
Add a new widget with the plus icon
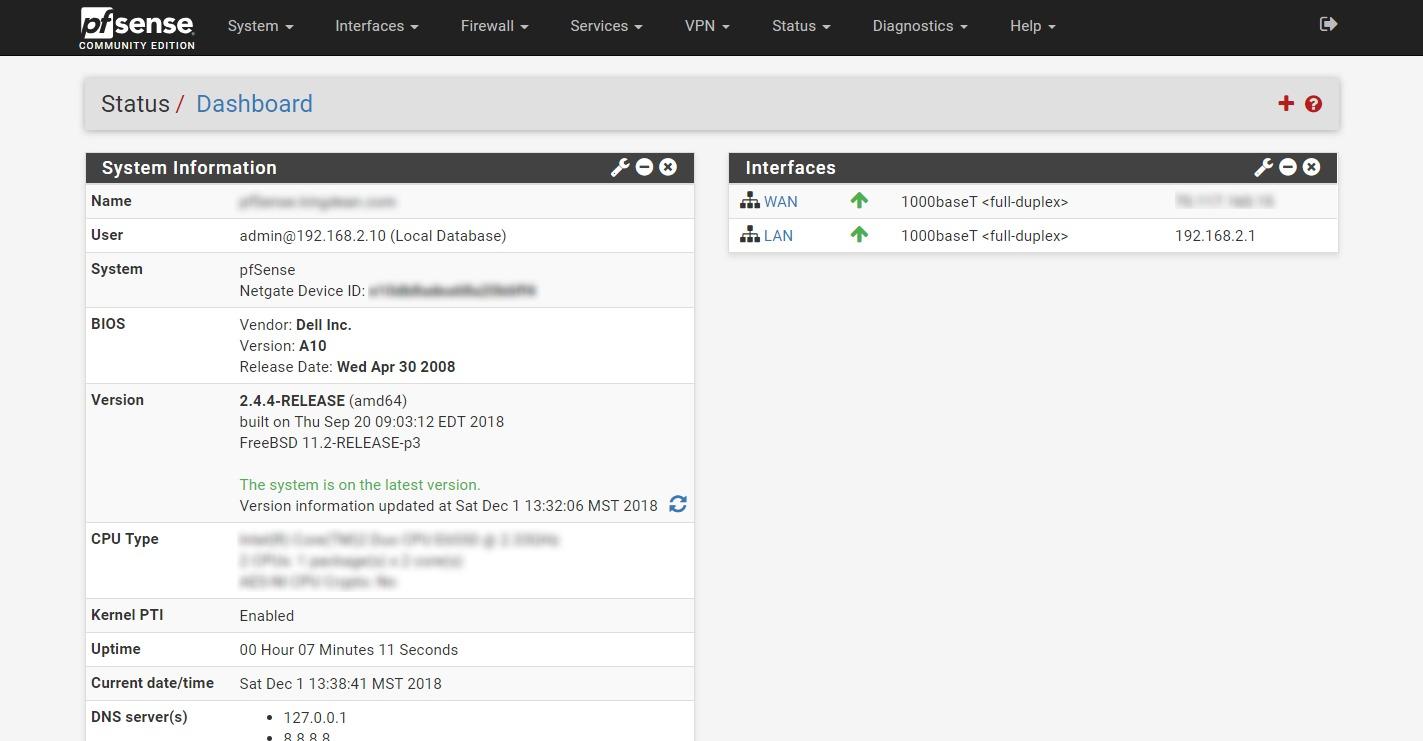[1286, 103]
